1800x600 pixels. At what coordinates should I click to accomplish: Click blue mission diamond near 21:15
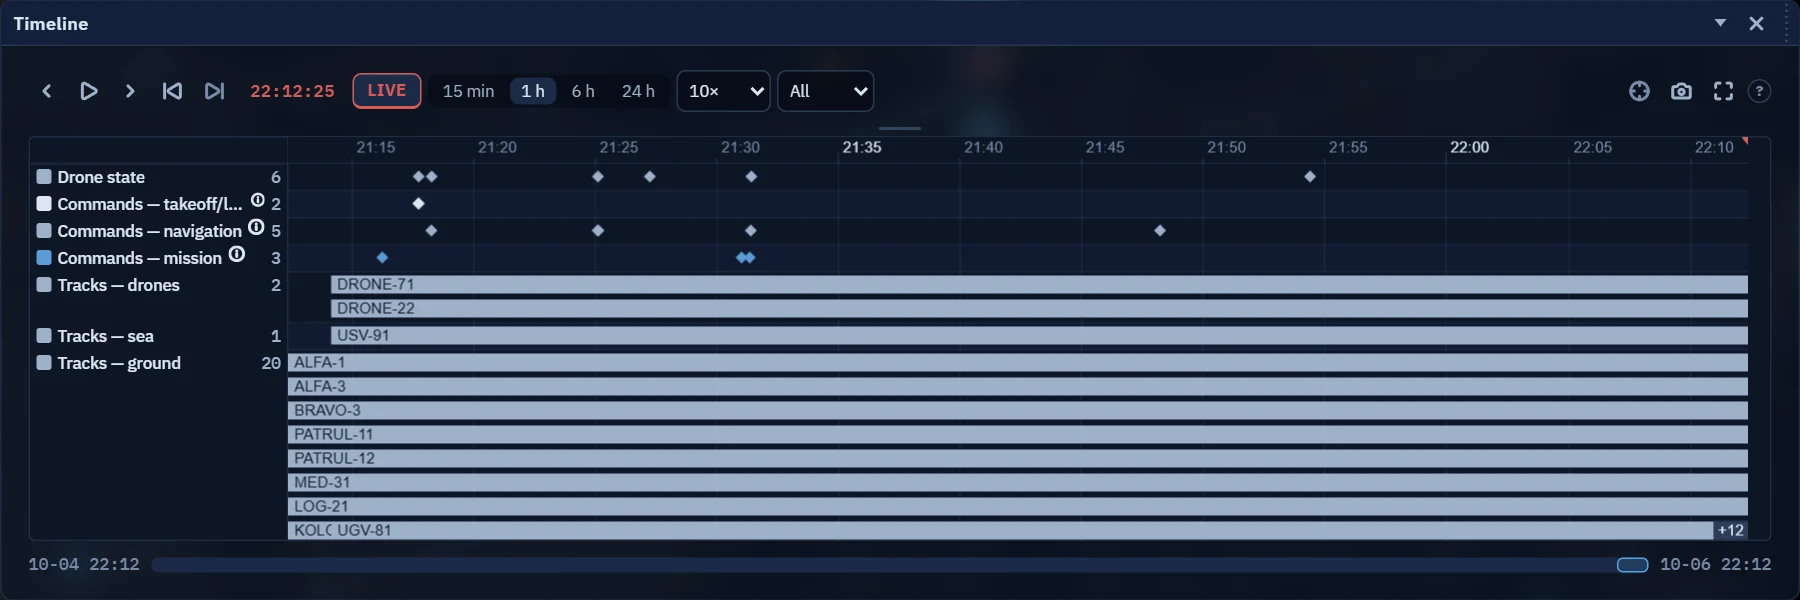[x=382, y=258]
